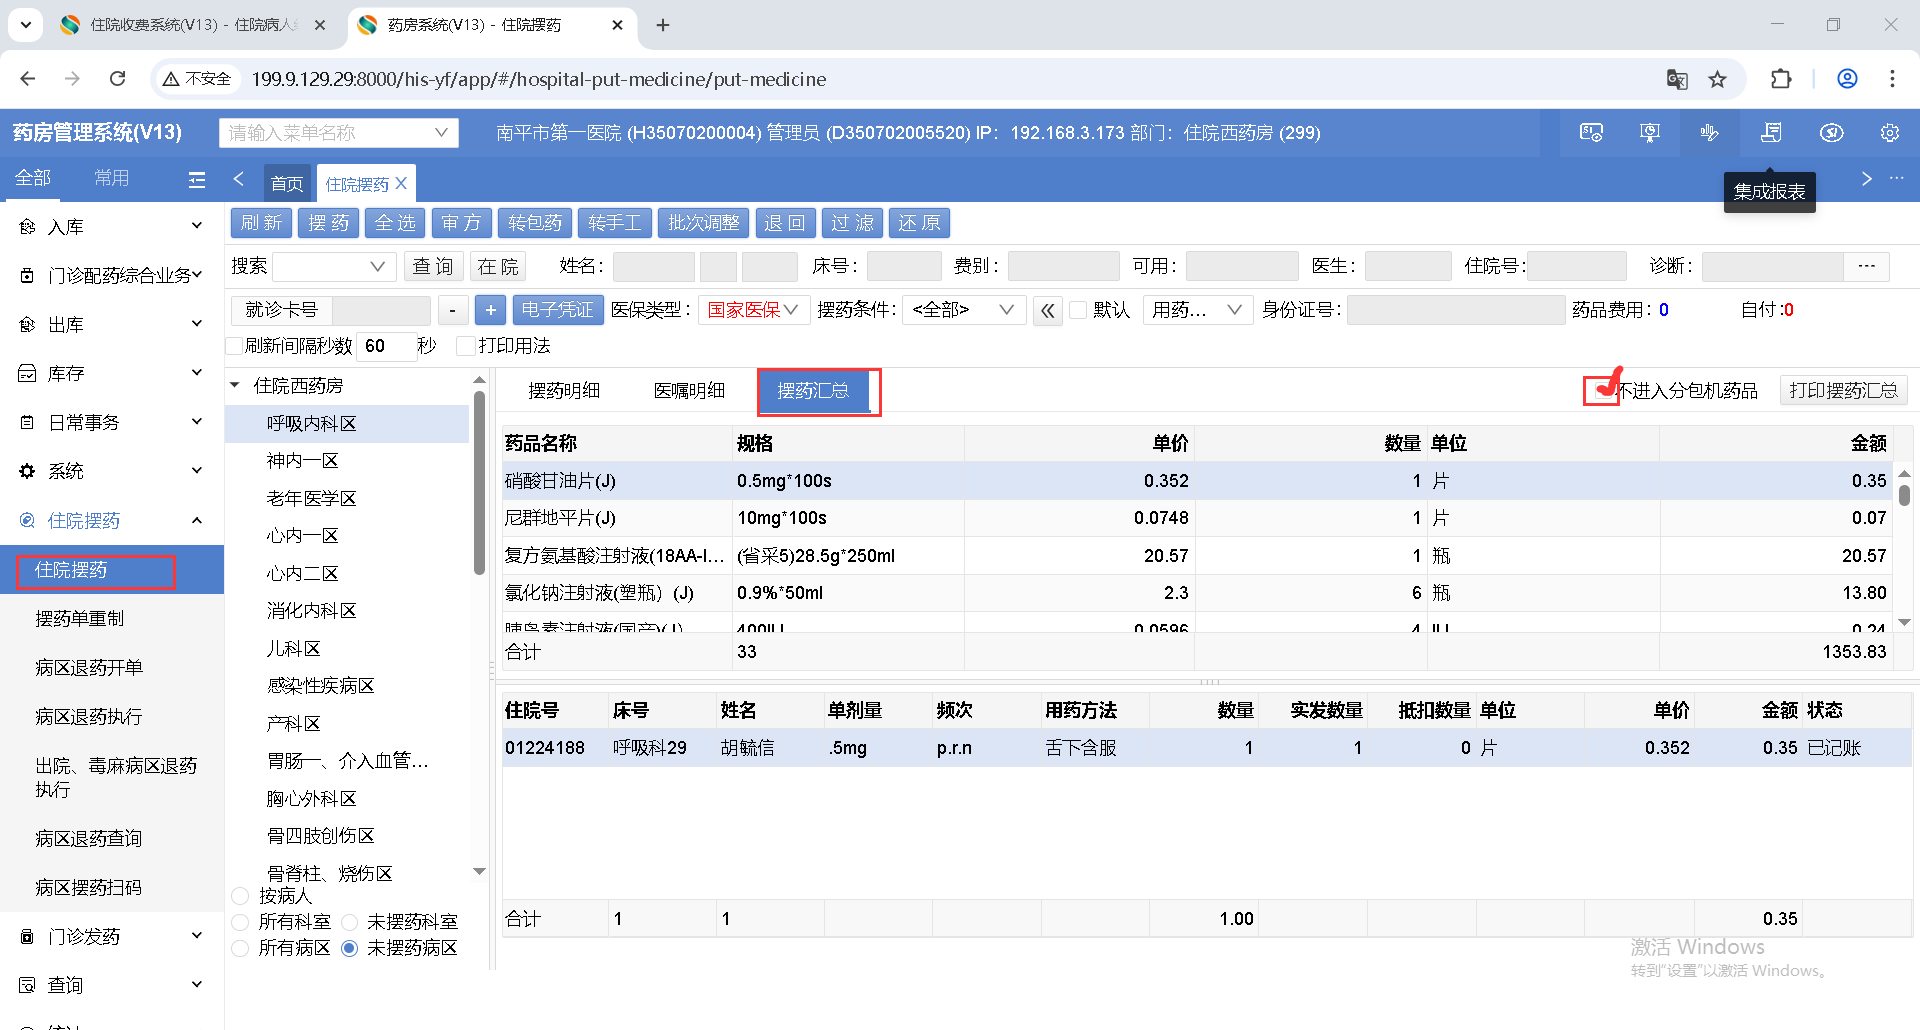Screen dimensions: 1920x1030
Task: Click the oval SI icon in header
Action: coord(1831,133)
